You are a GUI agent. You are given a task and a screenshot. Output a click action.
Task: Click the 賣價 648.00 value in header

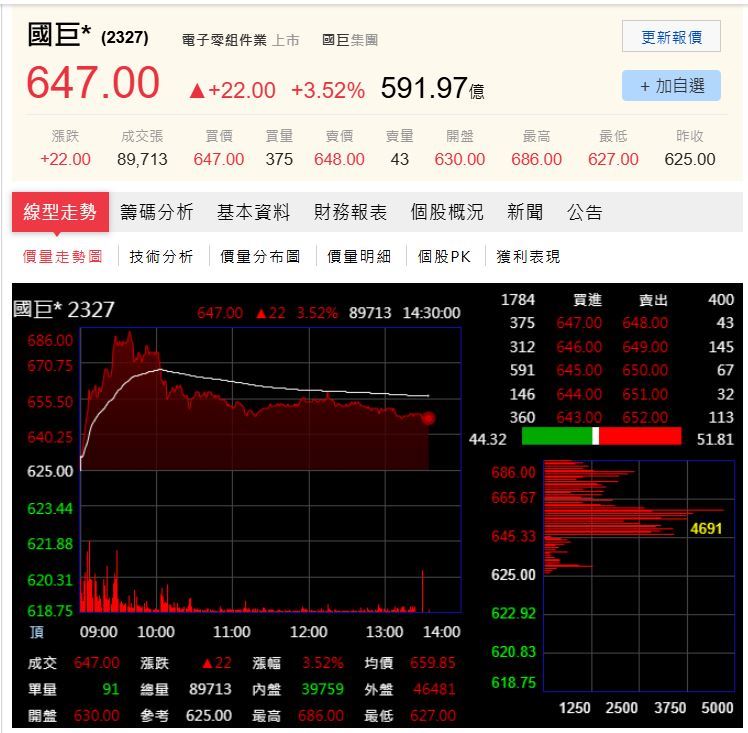pos(339,159)
